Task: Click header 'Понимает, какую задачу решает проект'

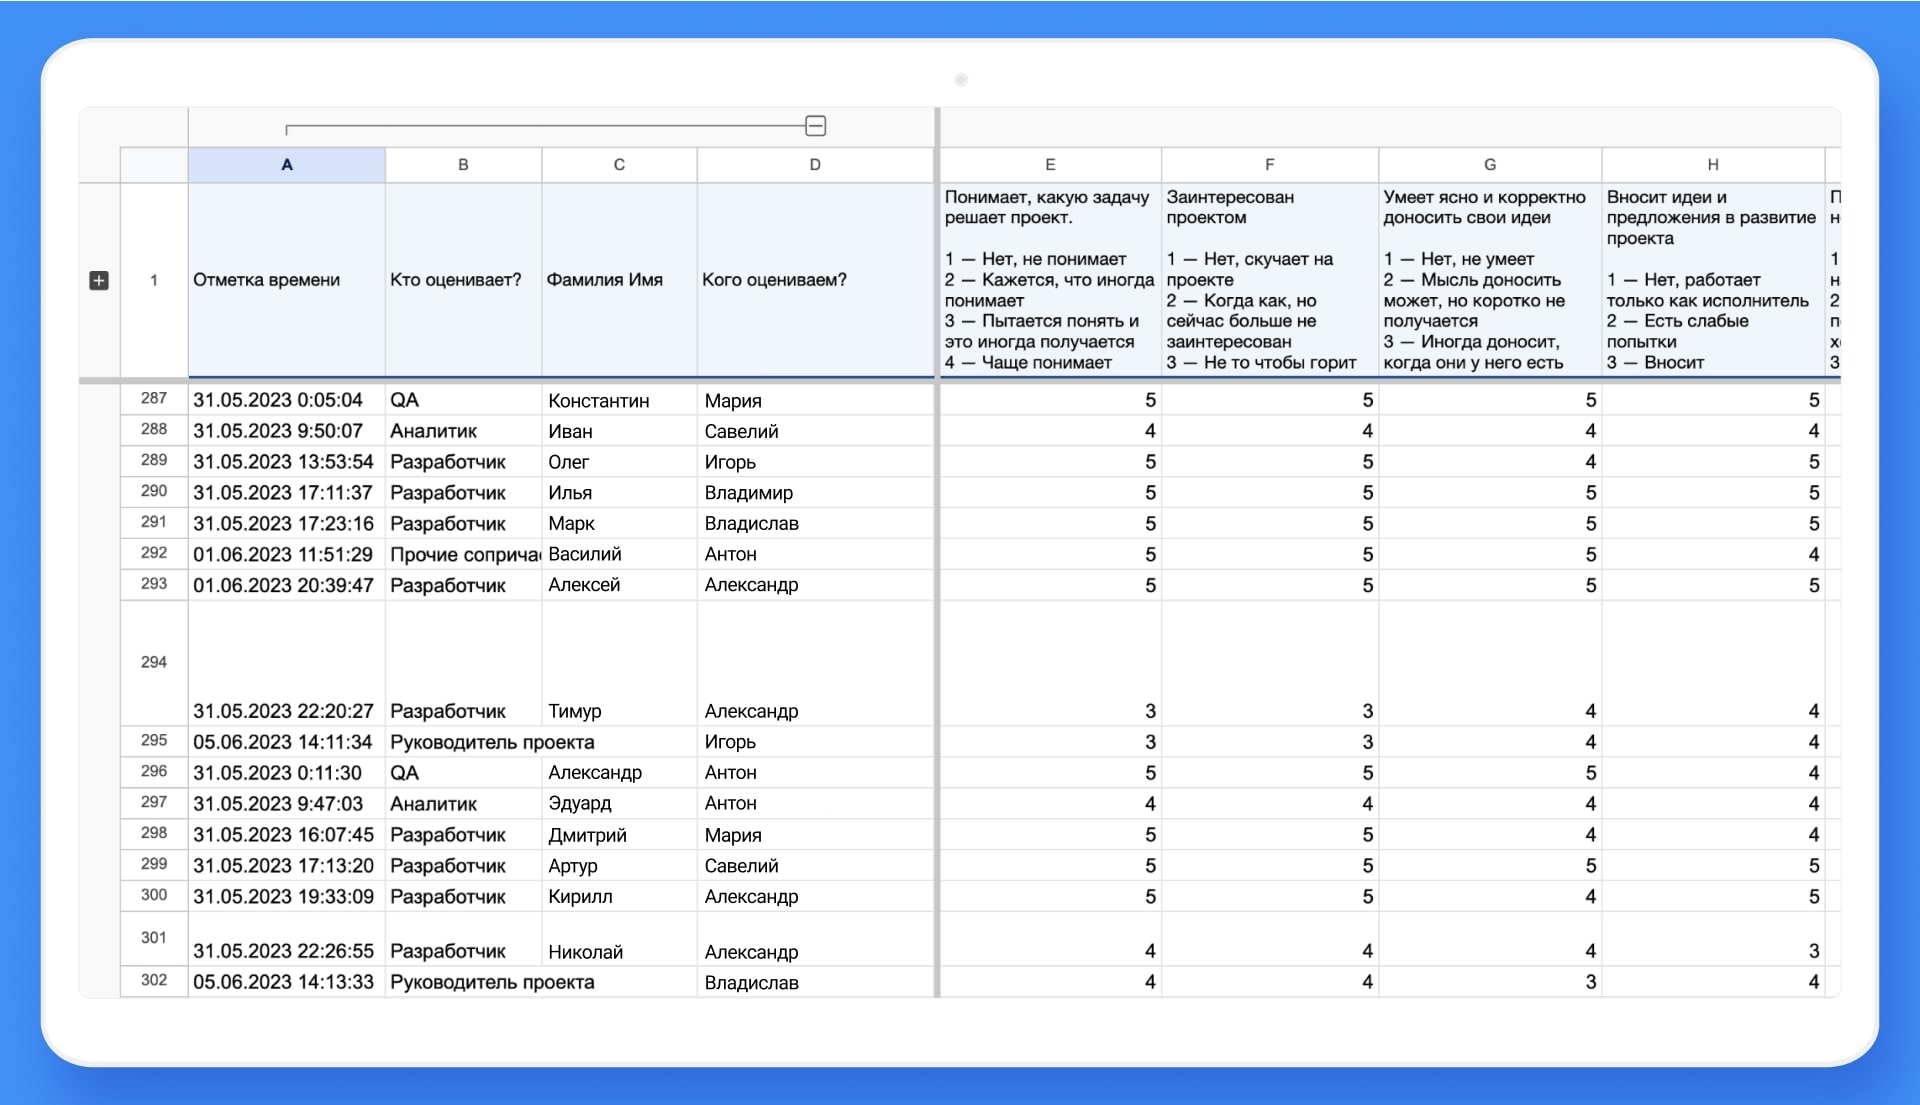Action: 1050,280
